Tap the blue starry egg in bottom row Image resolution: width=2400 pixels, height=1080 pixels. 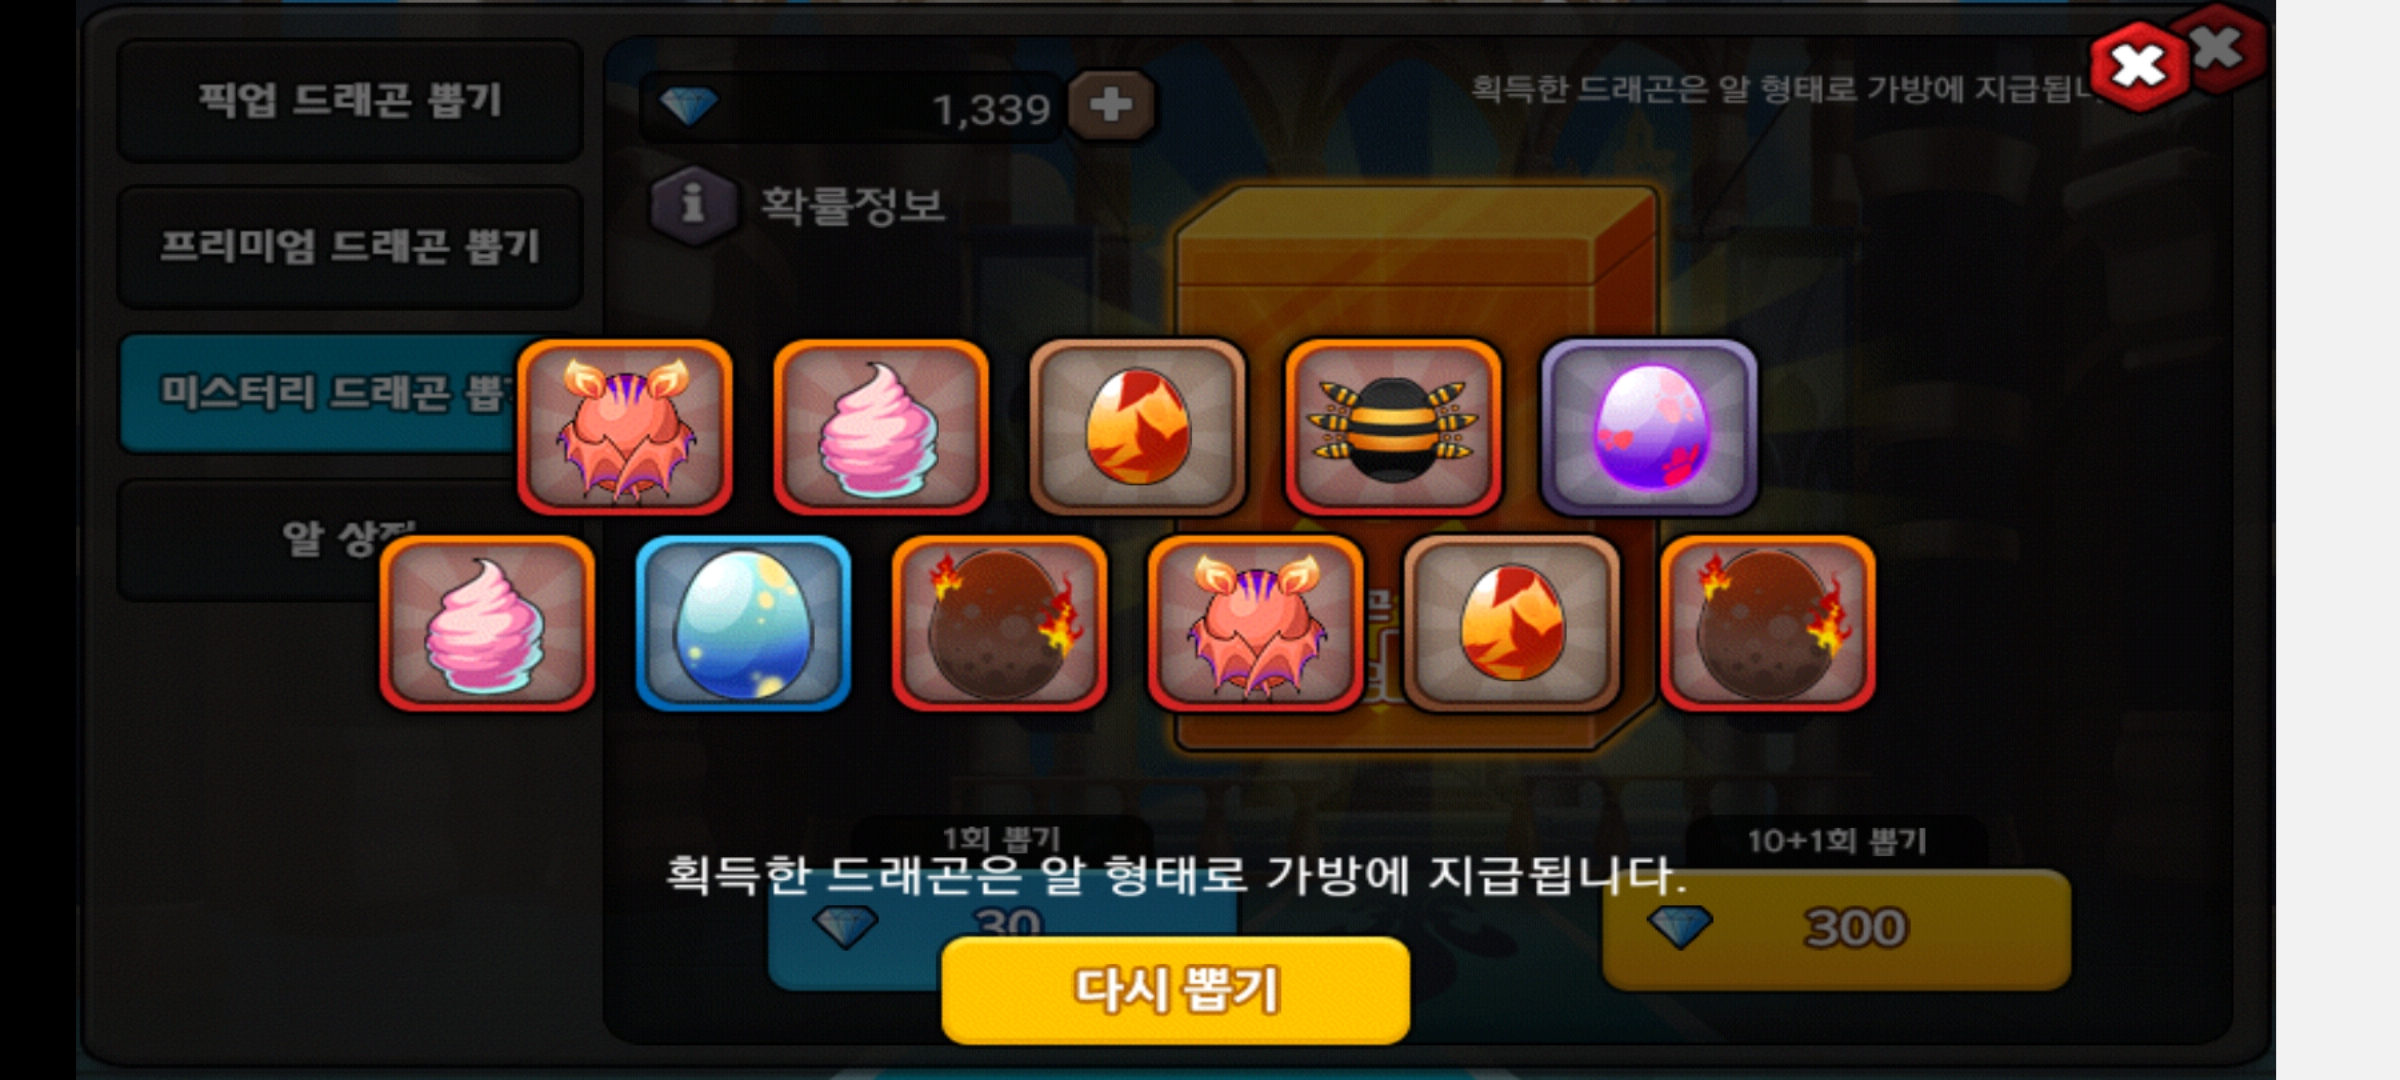743,623
